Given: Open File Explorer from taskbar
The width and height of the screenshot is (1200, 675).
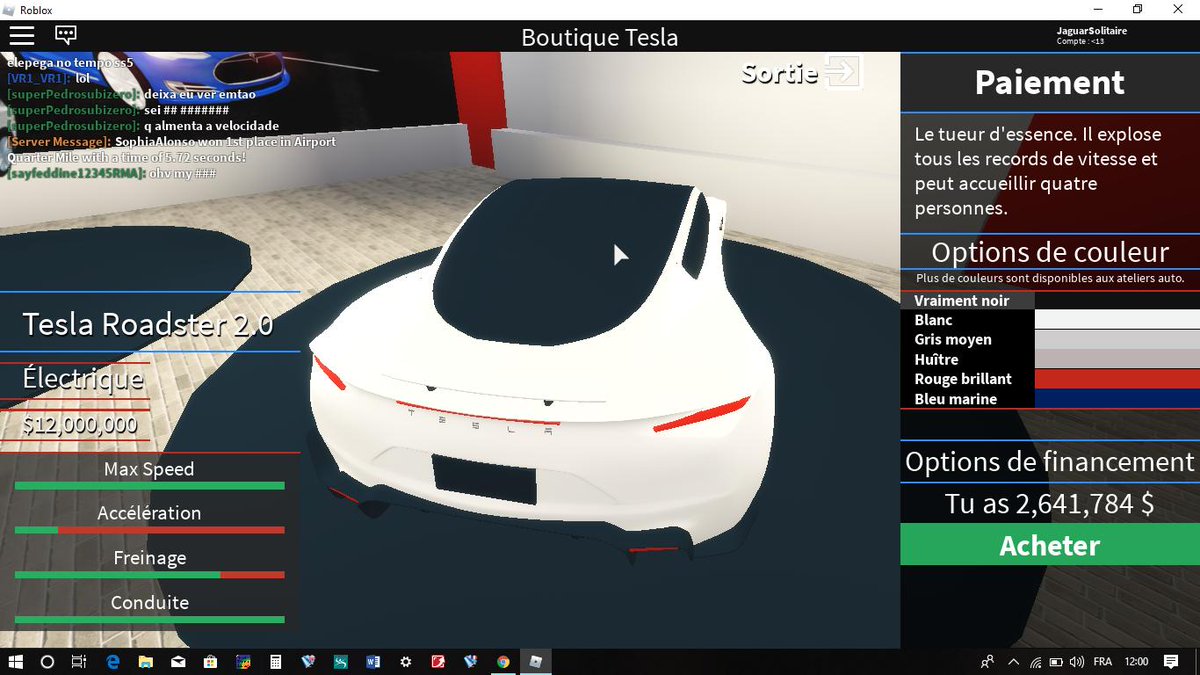Looking at the screenshot, I should [x=145, y=662].
